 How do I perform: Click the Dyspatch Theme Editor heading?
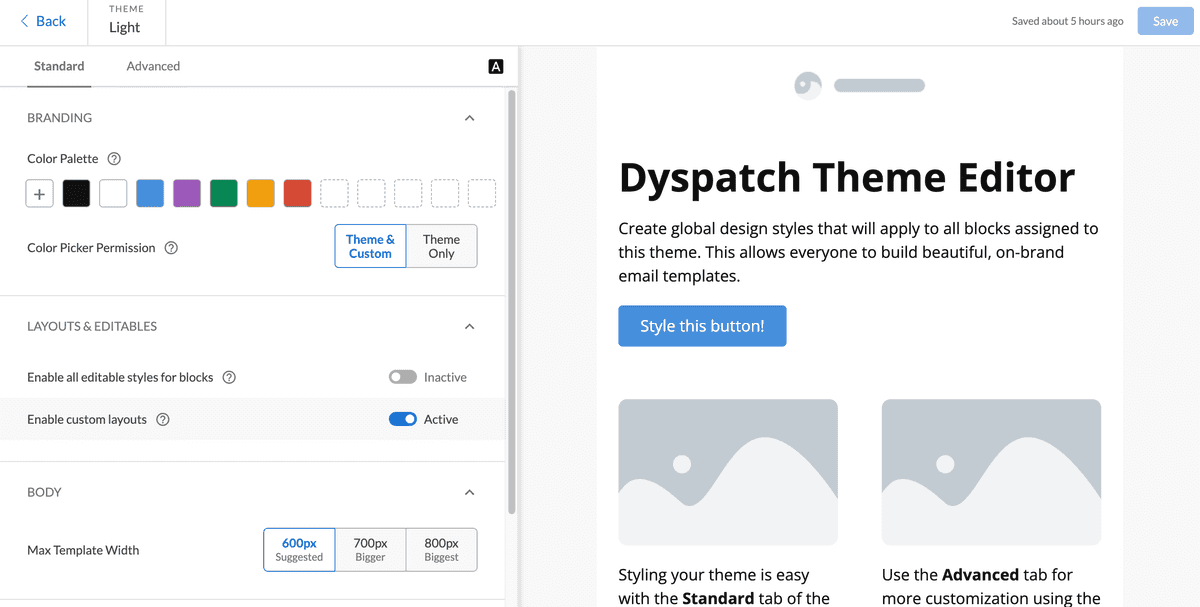847,177
